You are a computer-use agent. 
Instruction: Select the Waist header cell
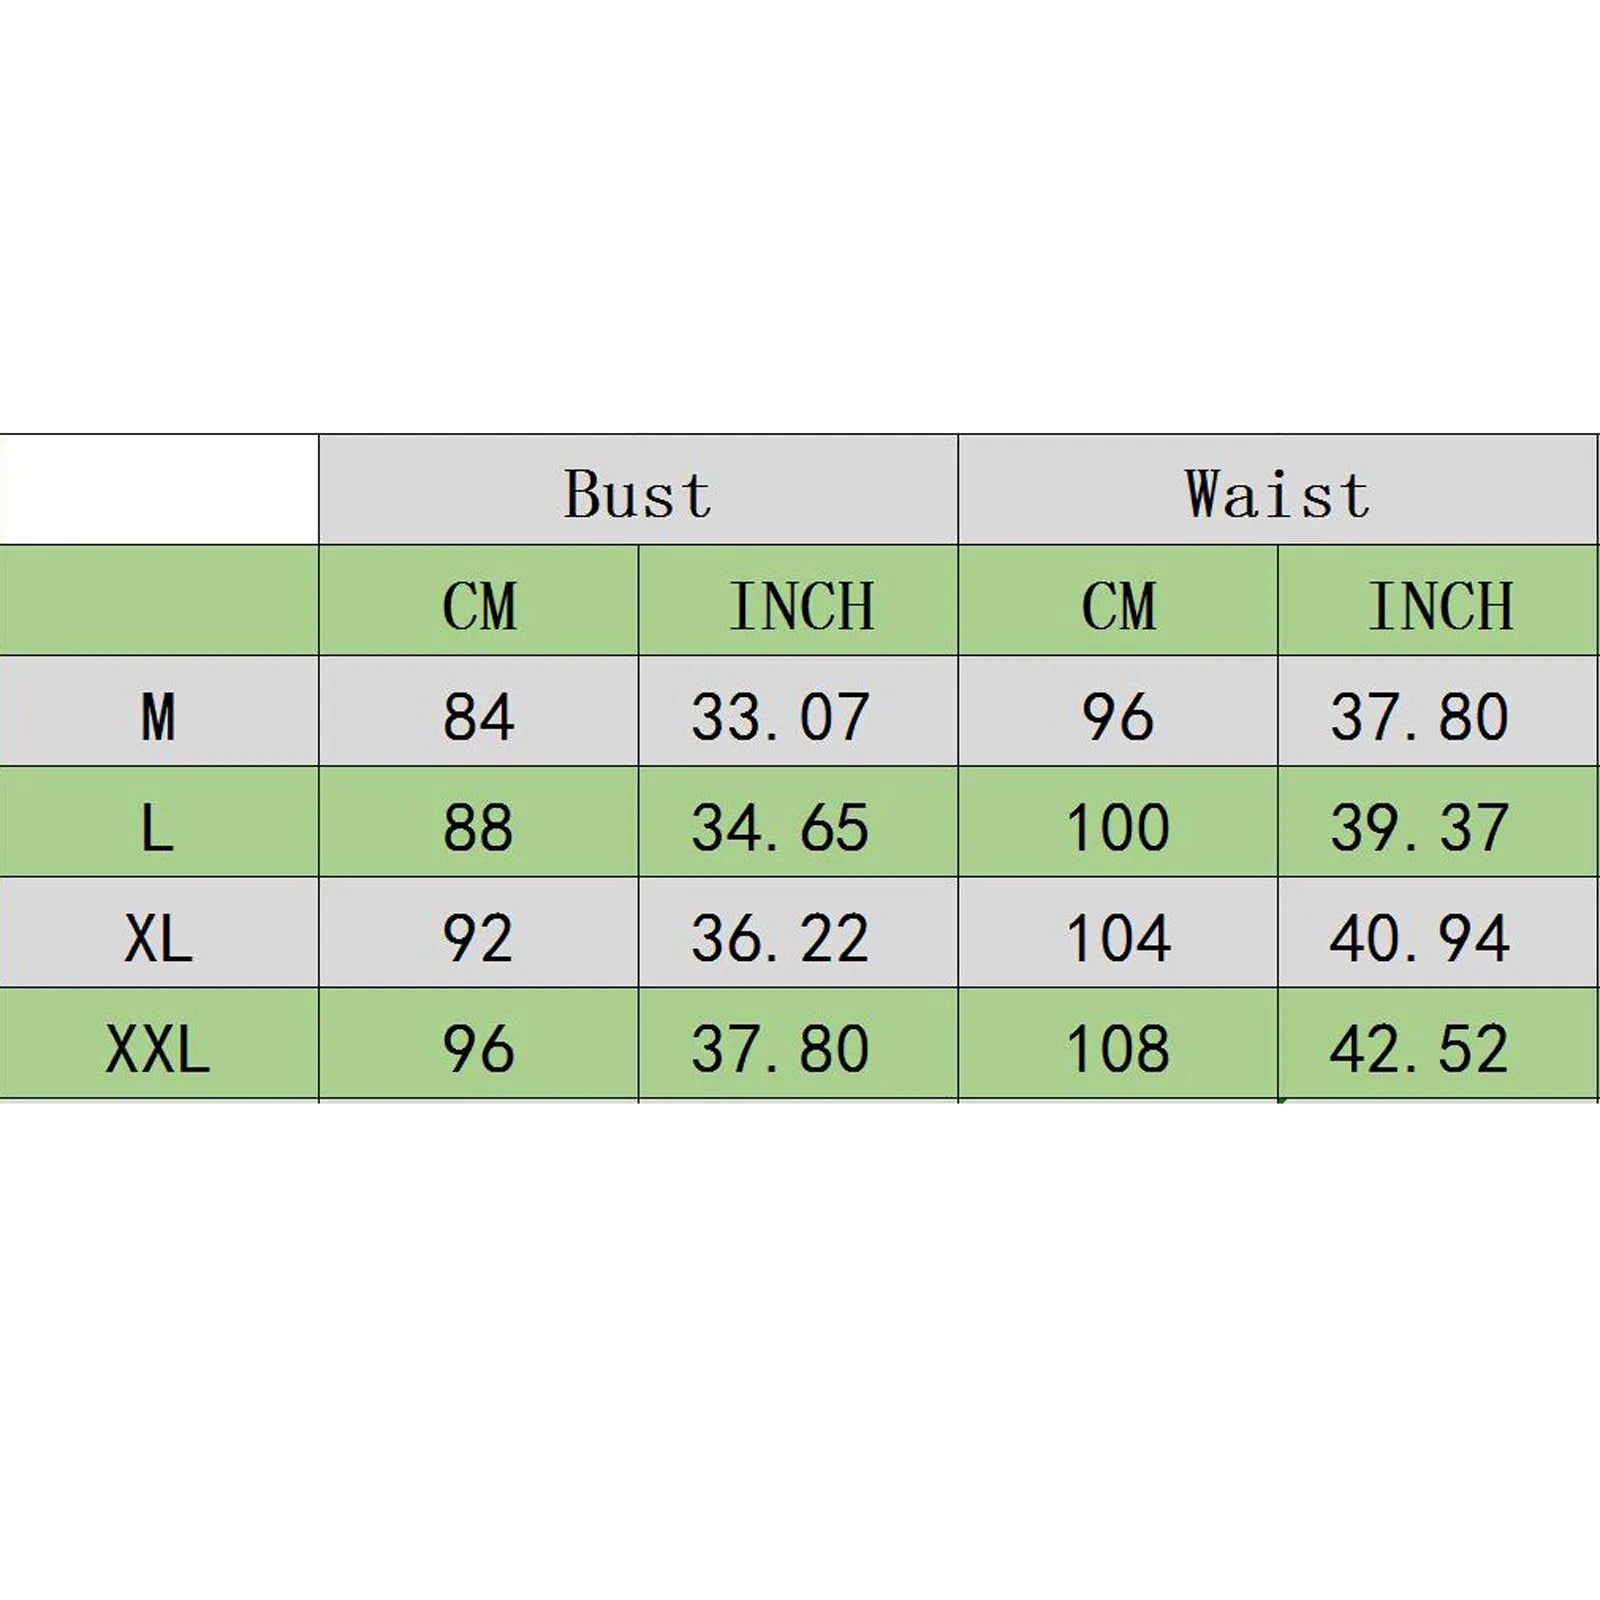pyautogui.click(x=1278, y=490)
